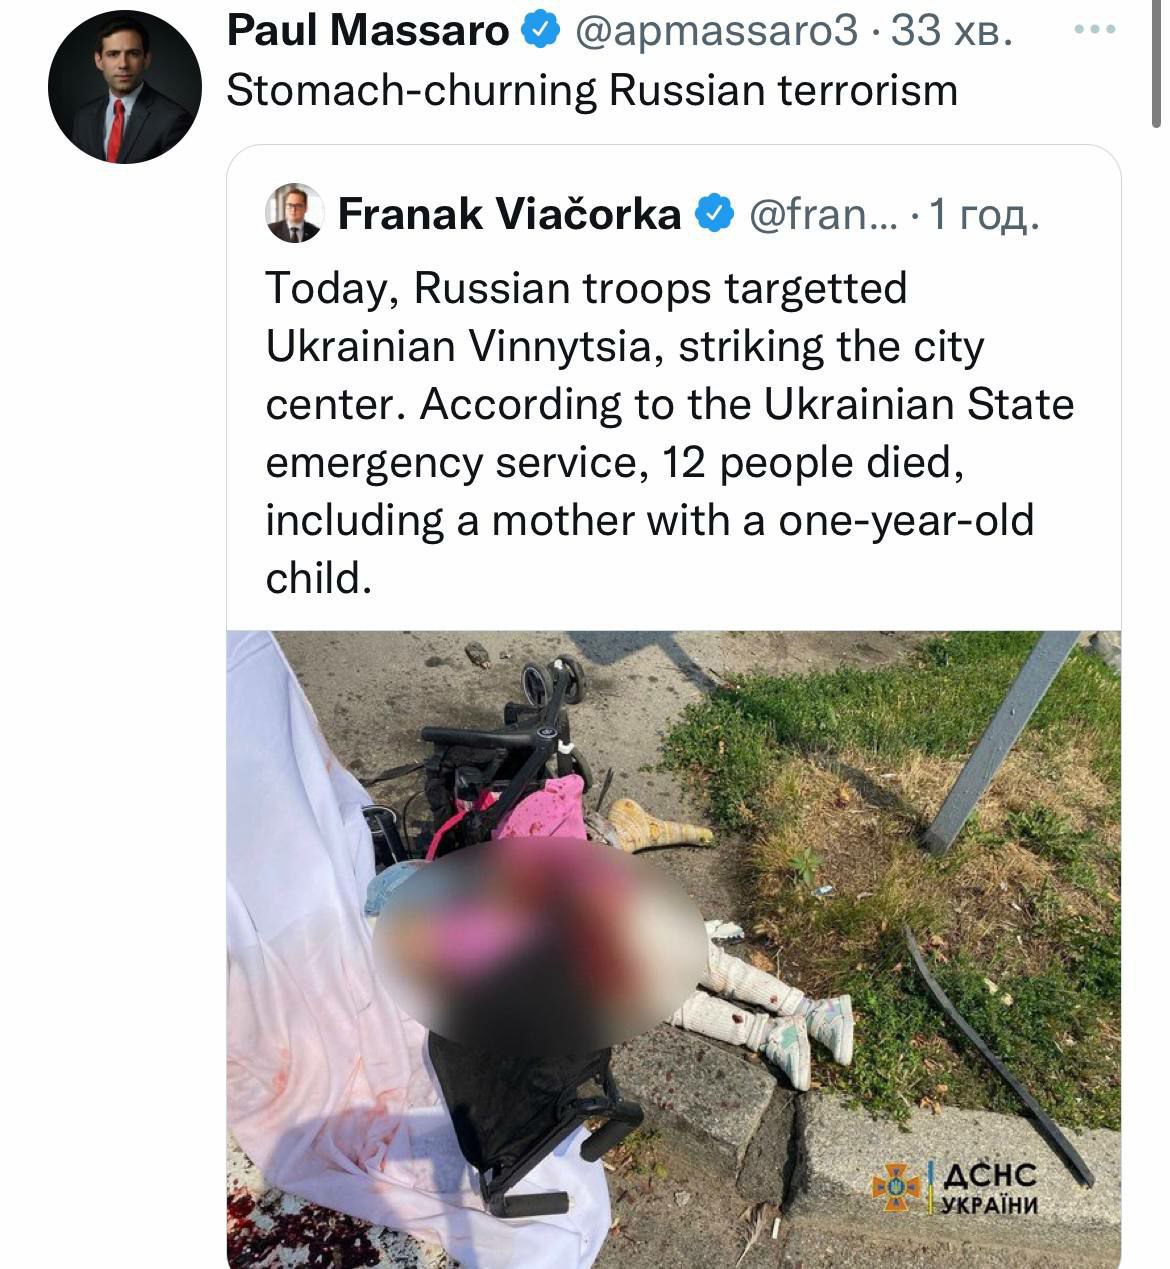
Task: Select the 'Stomach-churning Russian terrorism' tweet text
Action: tap(592, 91)
